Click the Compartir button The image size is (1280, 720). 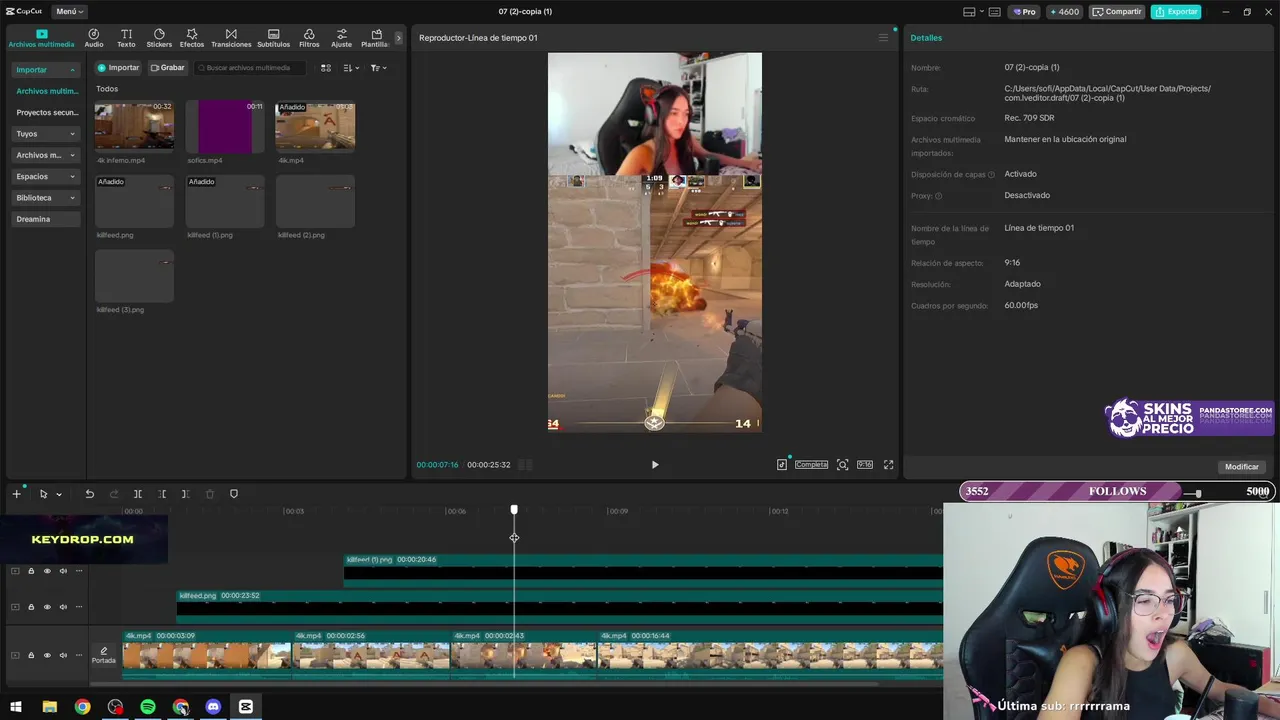point(1117,12)
